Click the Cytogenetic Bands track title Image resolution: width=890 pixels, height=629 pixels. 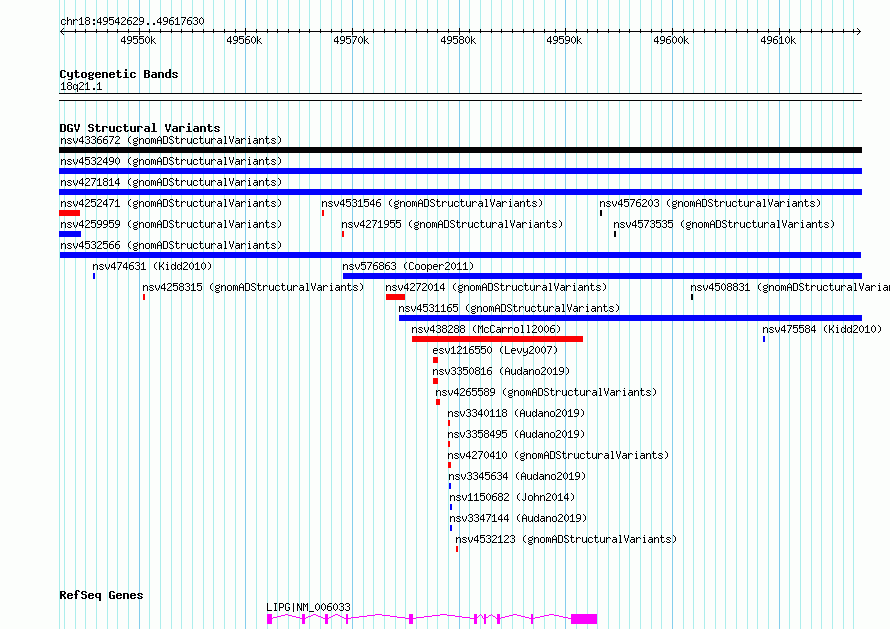tap(119, 74)
